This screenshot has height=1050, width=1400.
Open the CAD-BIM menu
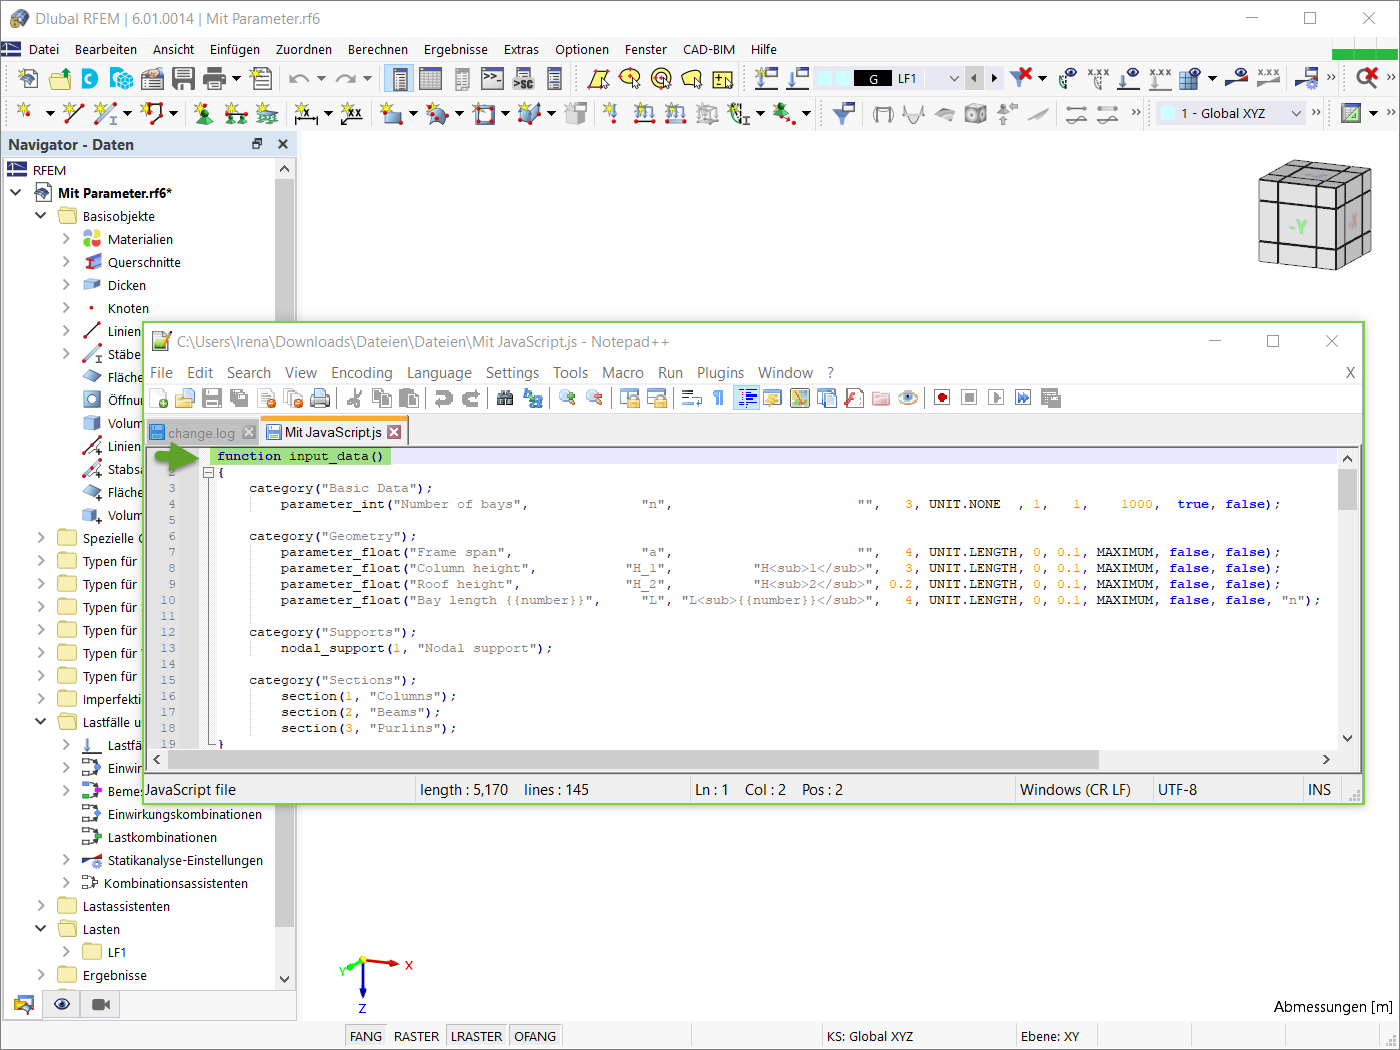pyautogui.click(x=709, y=49)
